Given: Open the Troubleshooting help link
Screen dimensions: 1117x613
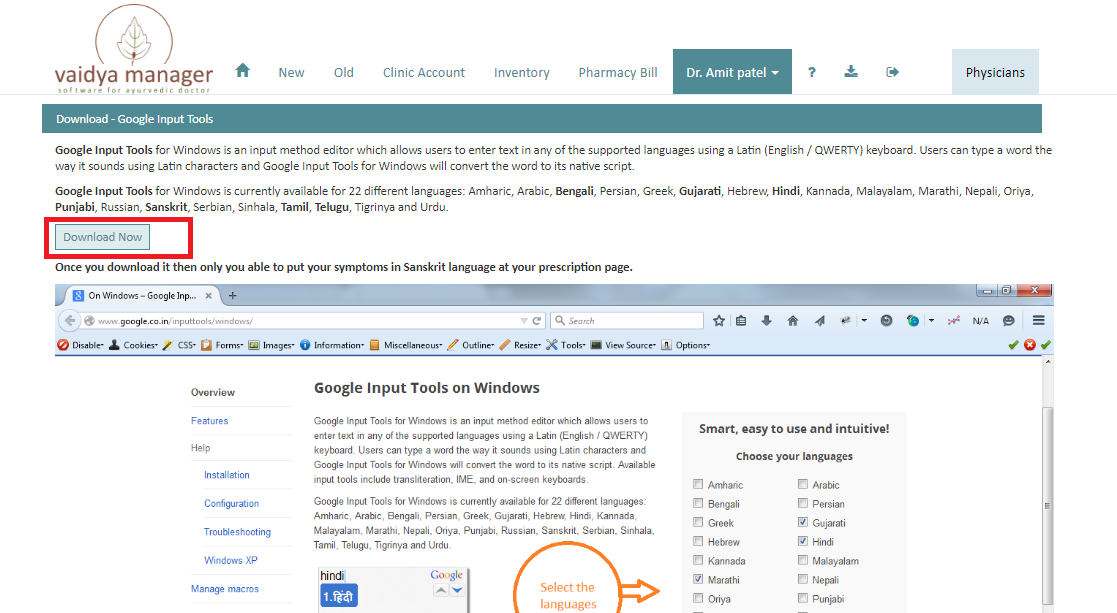Looking at the screenshot, I should pyautogui.click(x=237, y=532).
